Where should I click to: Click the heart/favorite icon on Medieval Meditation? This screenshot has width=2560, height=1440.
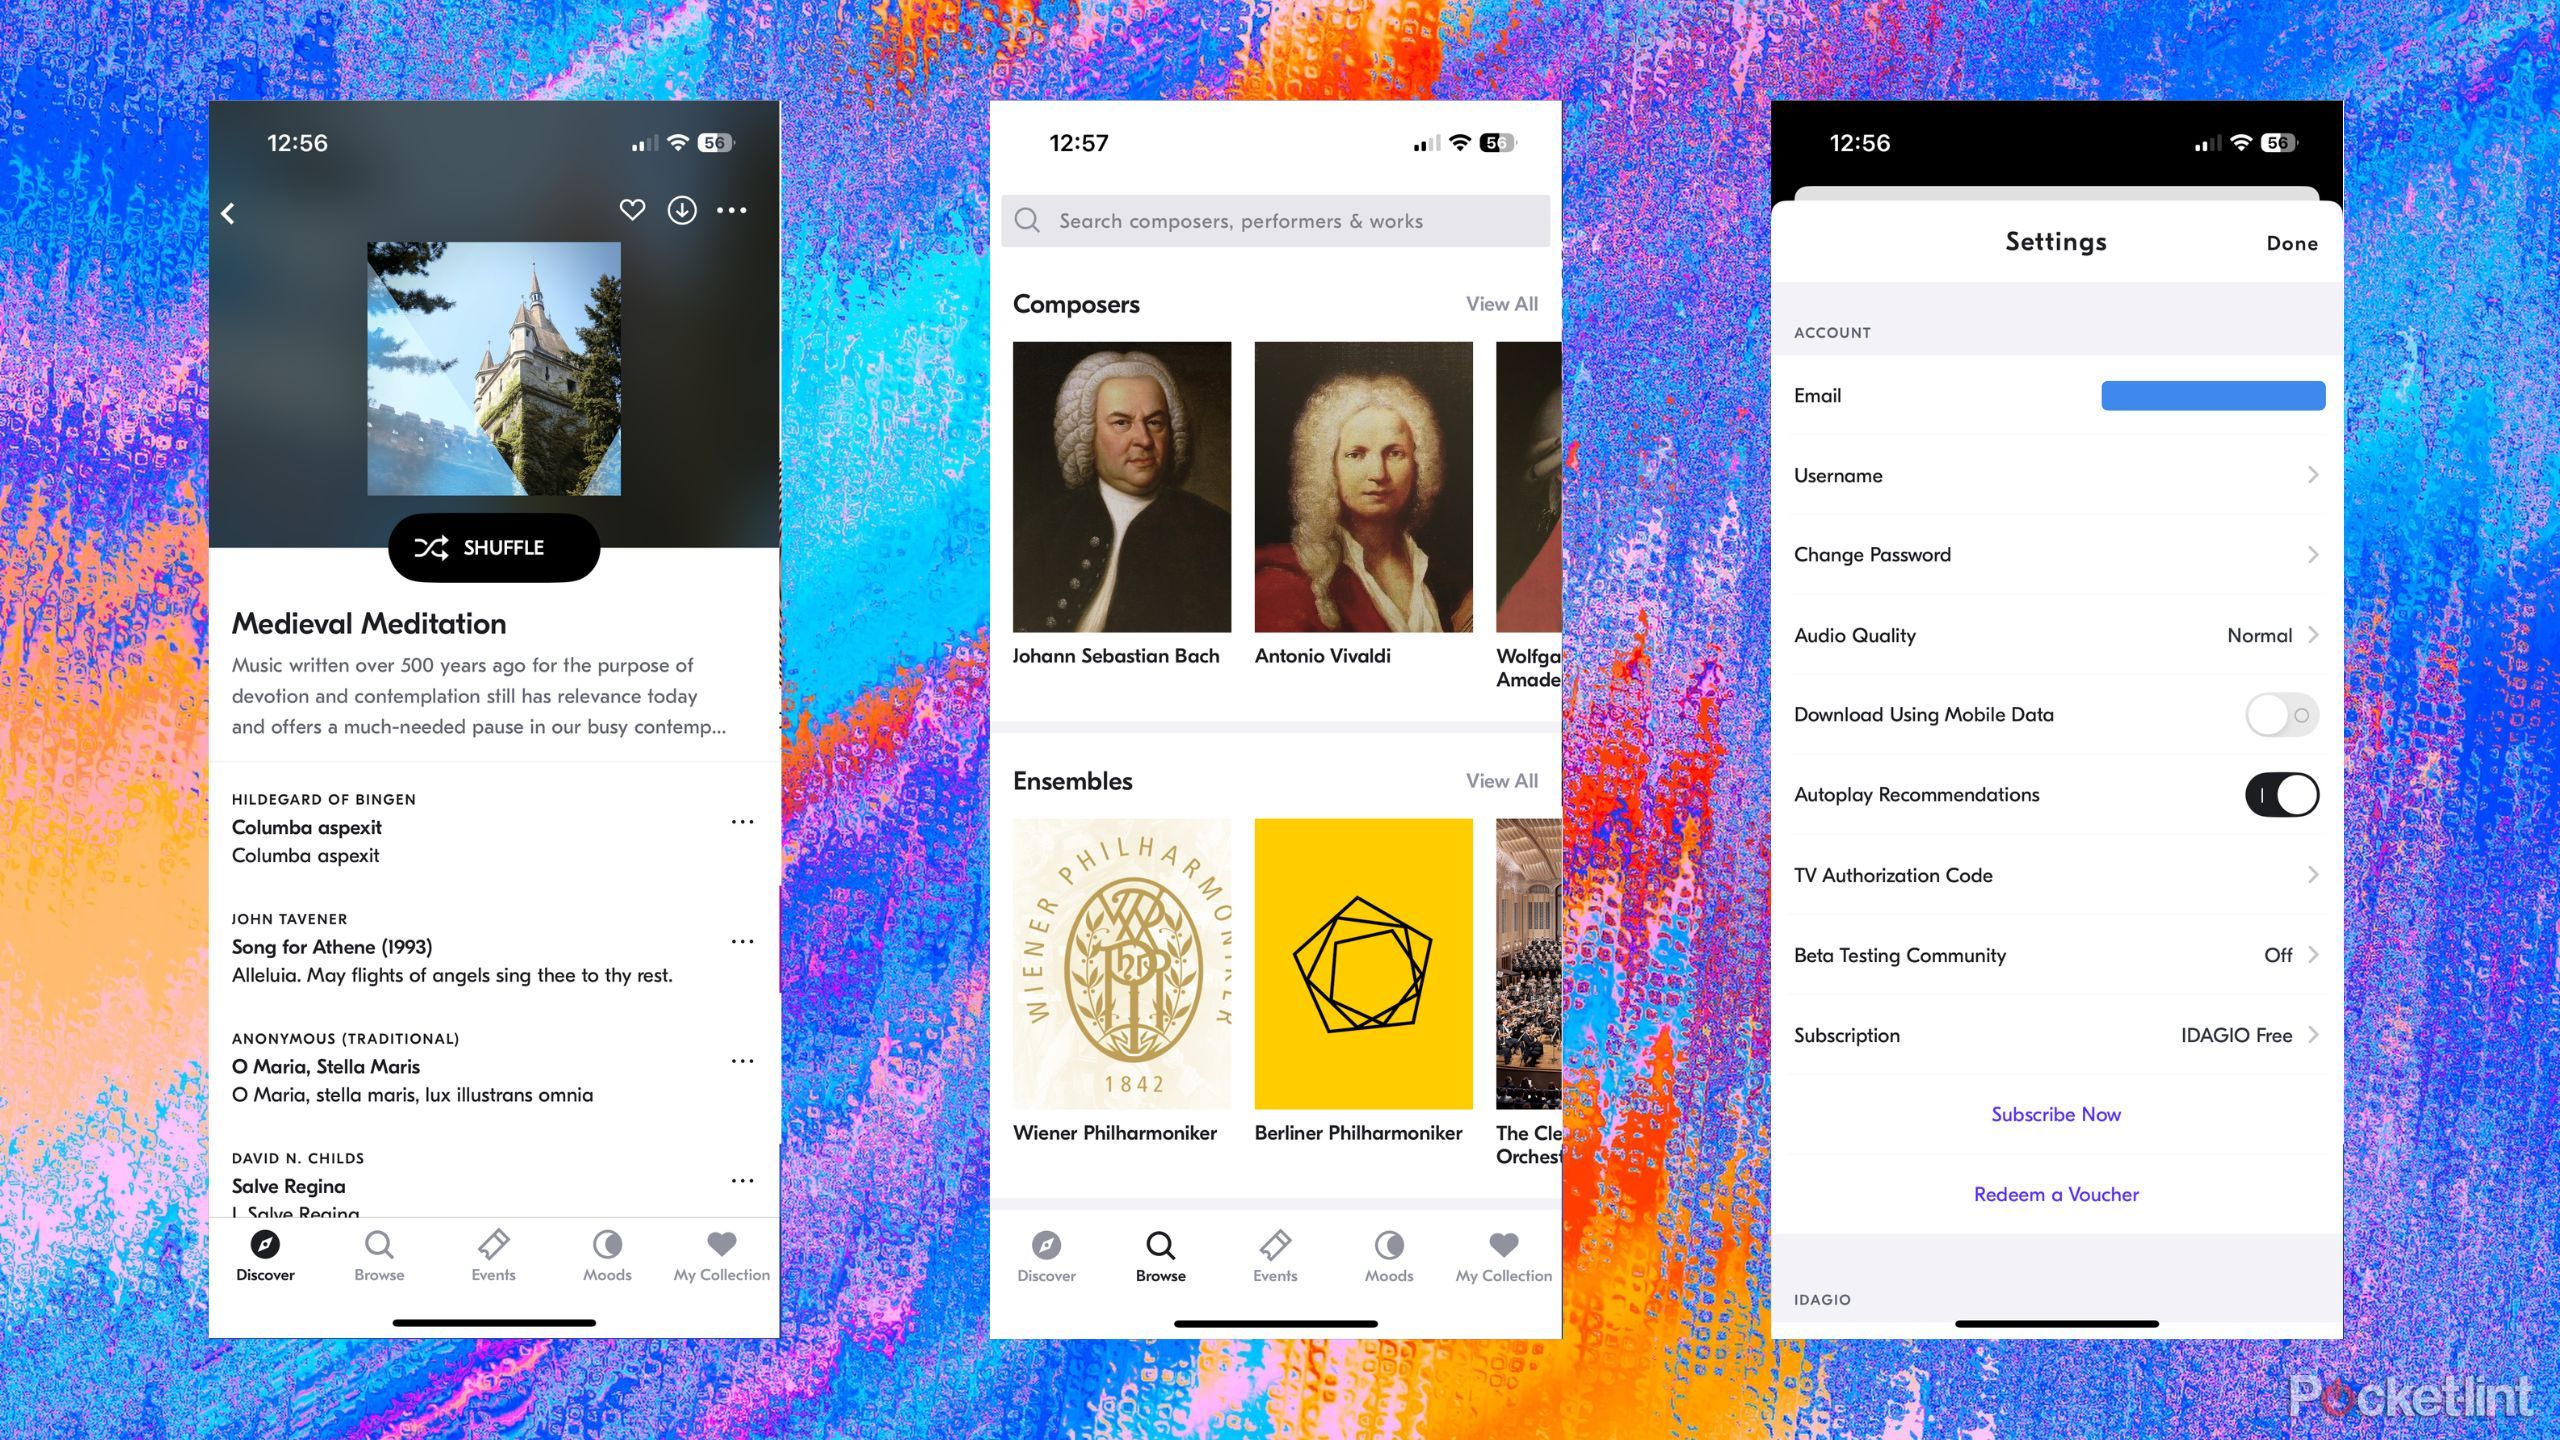click(x=631, y=211)
